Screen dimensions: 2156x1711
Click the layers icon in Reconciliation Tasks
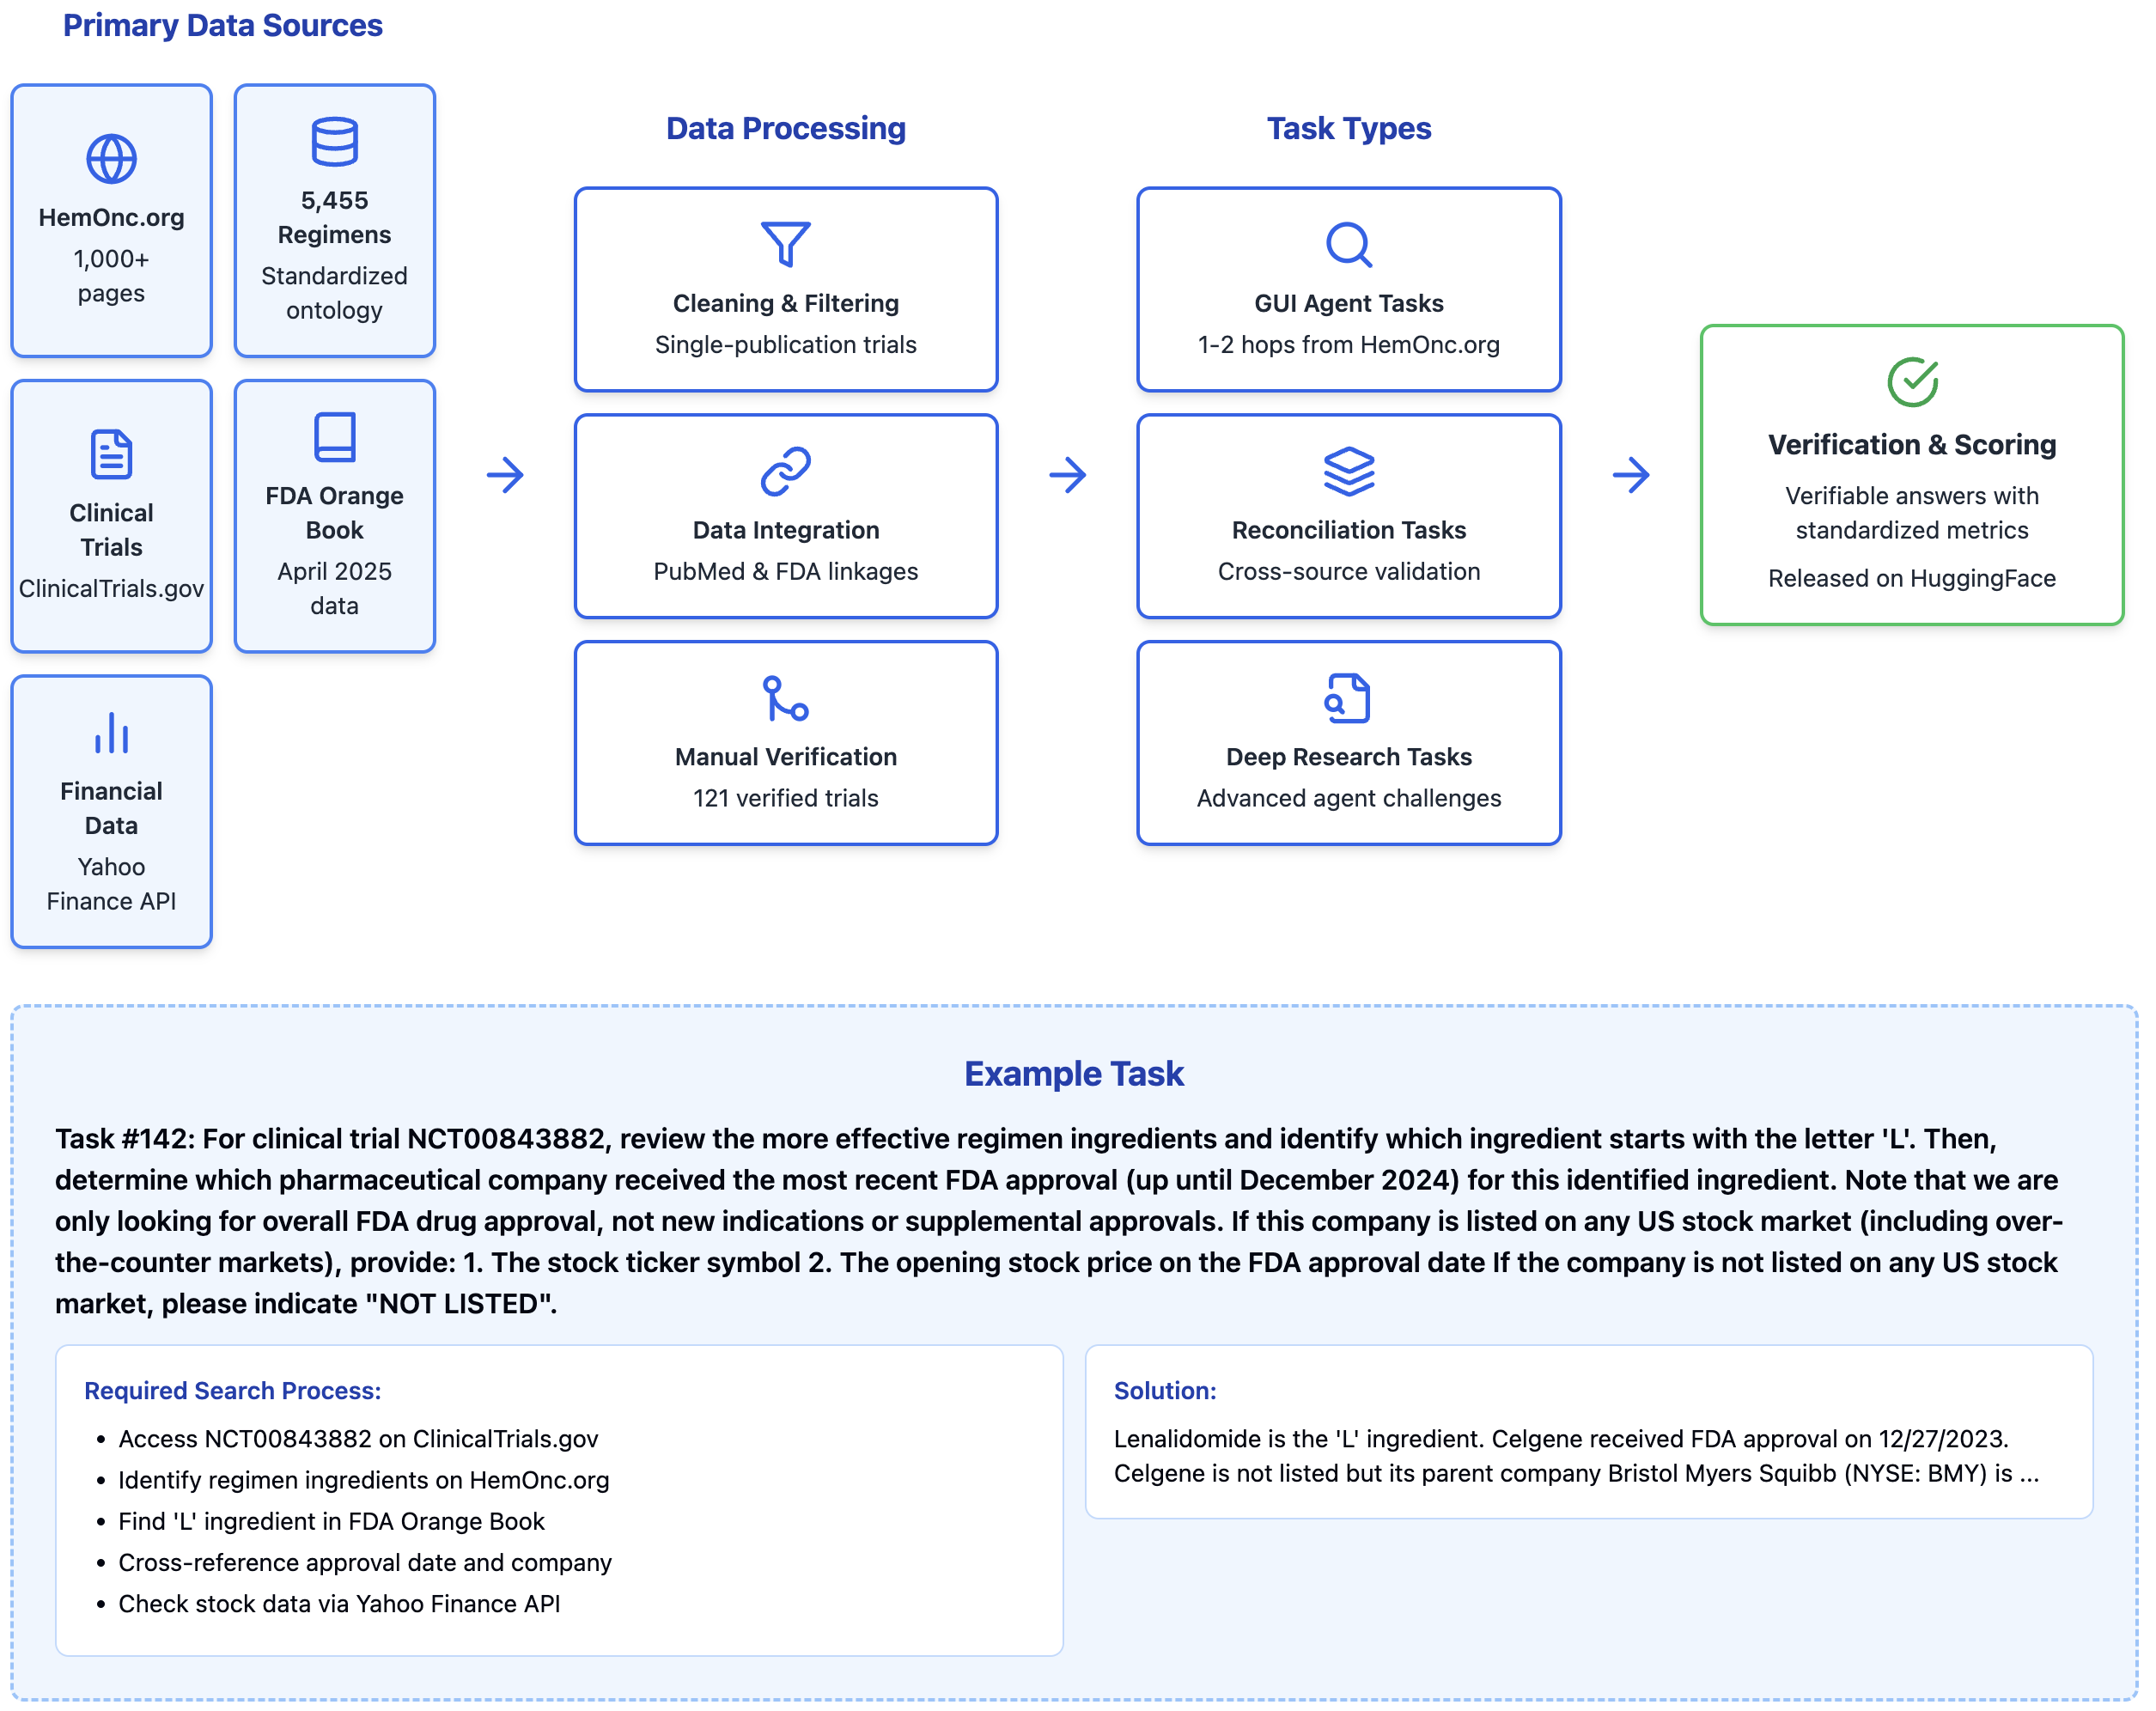pyautogui.click(x=1348, y=471)
